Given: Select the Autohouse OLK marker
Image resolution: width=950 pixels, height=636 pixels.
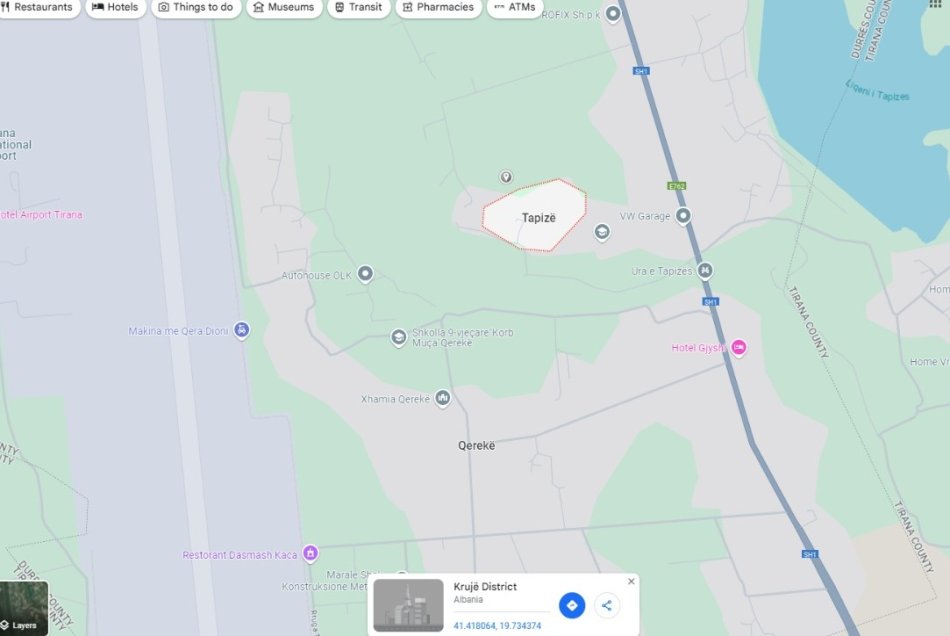Looking at the screenshot, I should (365, 274).
